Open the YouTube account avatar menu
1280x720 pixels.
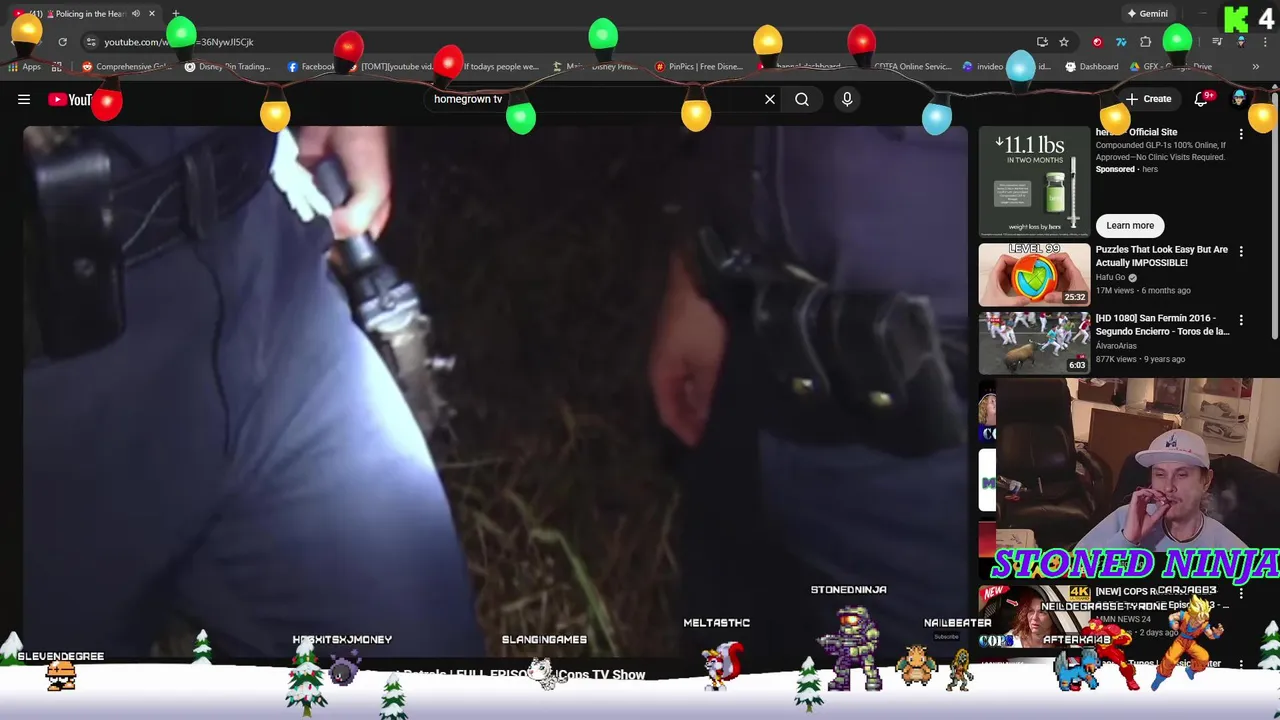[1239, 99]
